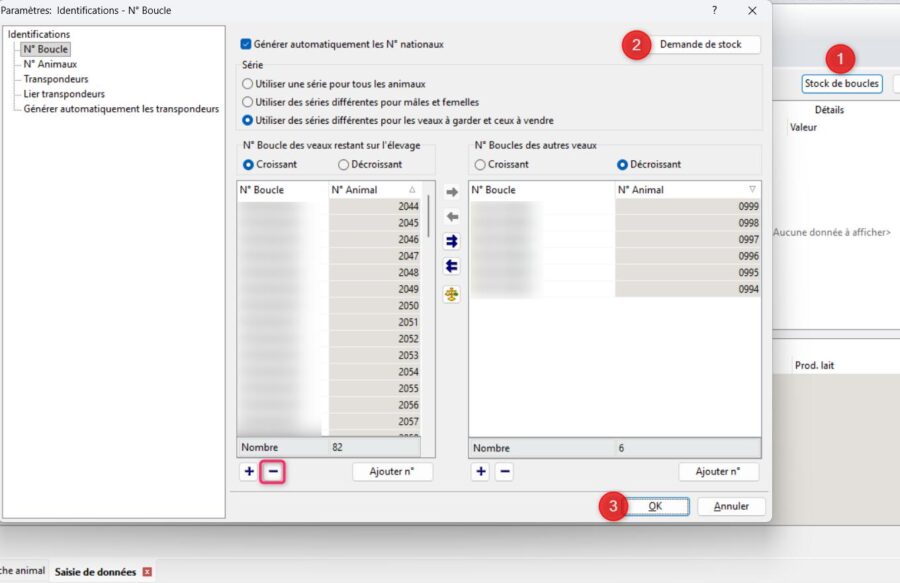
Task: Click plus icon under right tag list
Action: 481,472
